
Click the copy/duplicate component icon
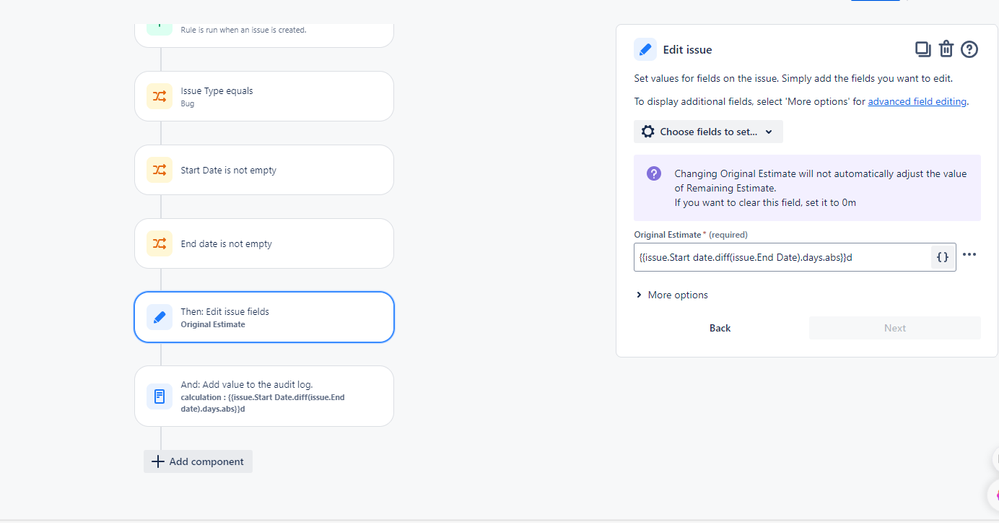pos(923,49)
